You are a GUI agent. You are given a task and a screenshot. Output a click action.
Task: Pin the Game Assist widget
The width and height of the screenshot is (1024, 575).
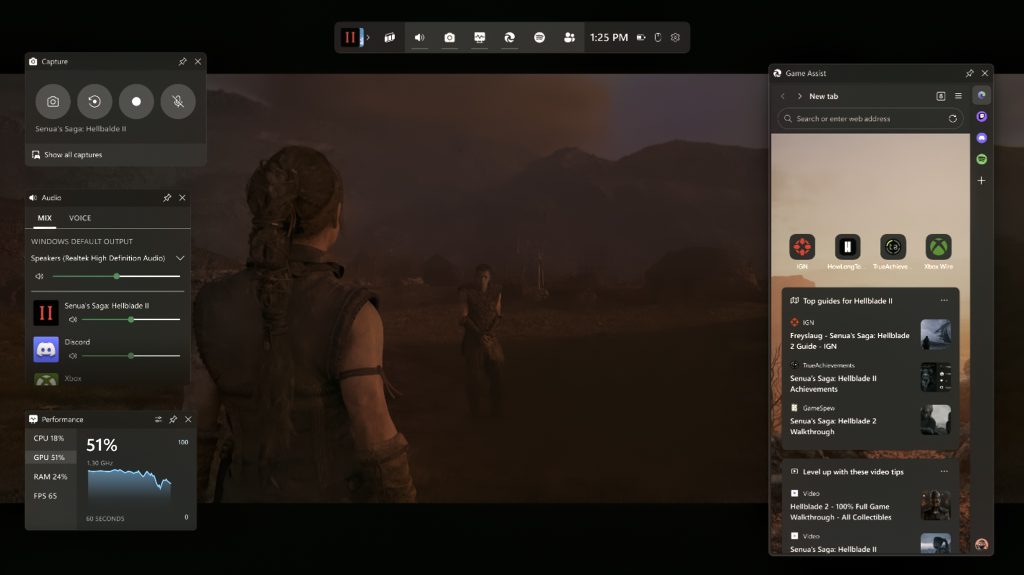click(x=970, y=73)
